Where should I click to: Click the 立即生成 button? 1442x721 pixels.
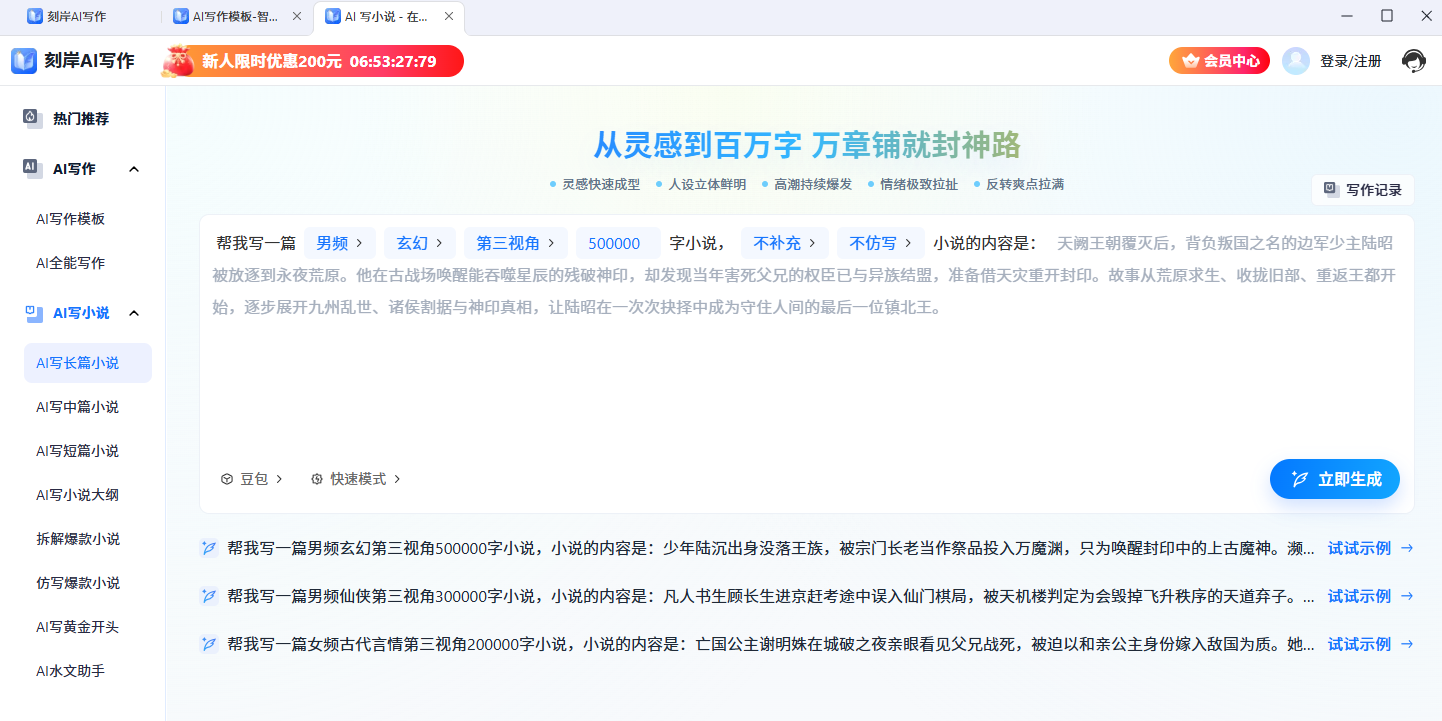(1335, 479)
